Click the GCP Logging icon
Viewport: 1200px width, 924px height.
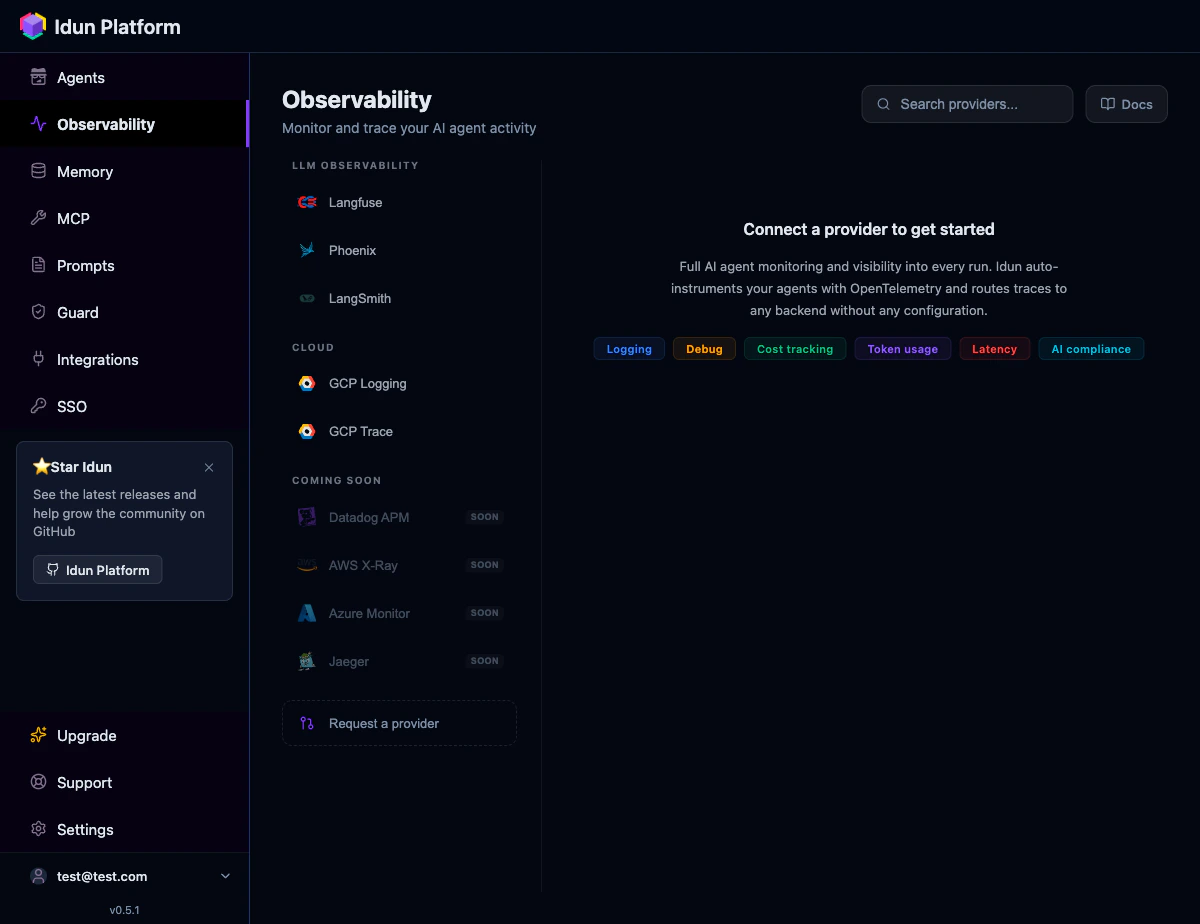306,383
